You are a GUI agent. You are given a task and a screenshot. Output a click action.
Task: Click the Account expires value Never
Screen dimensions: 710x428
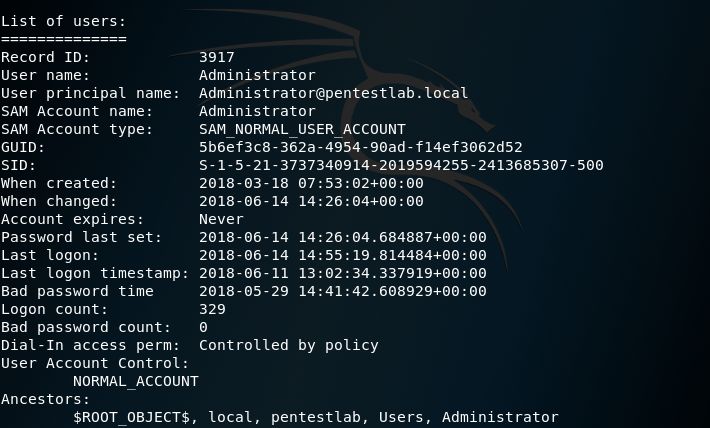pyautogui.click(x=221, y=219)
